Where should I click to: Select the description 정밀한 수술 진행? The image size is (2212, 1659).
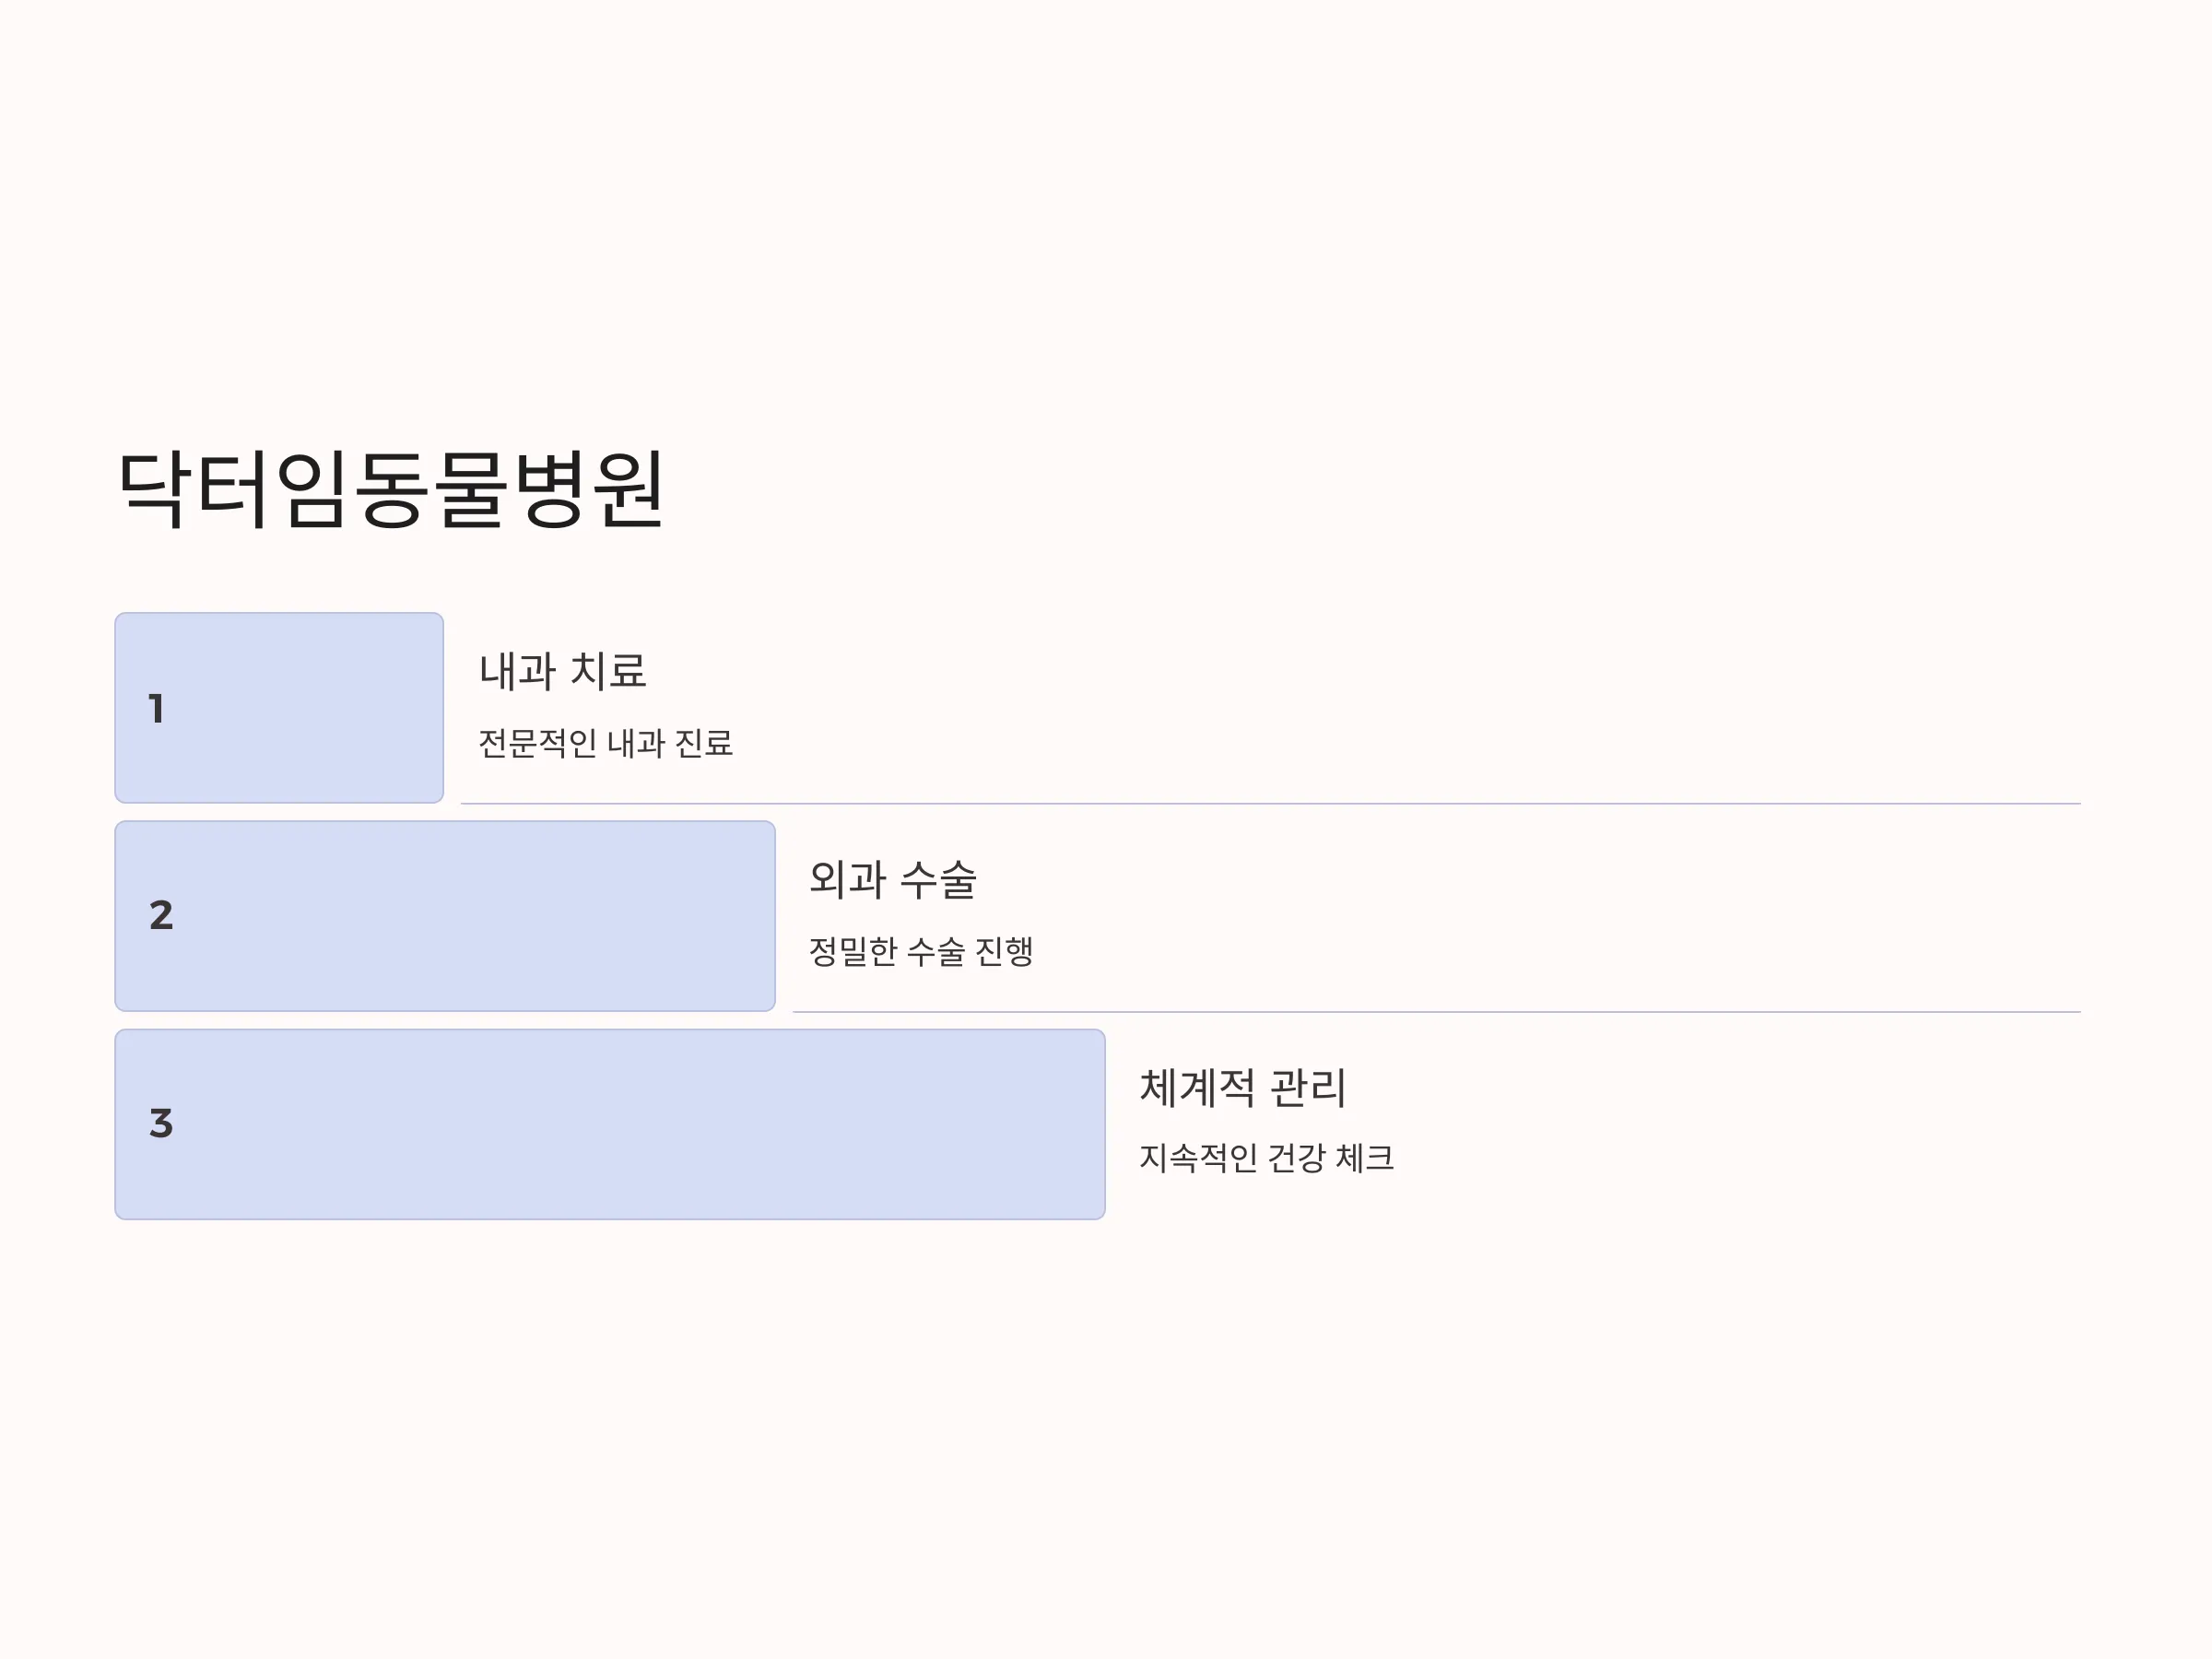click(x=920, y=951)
